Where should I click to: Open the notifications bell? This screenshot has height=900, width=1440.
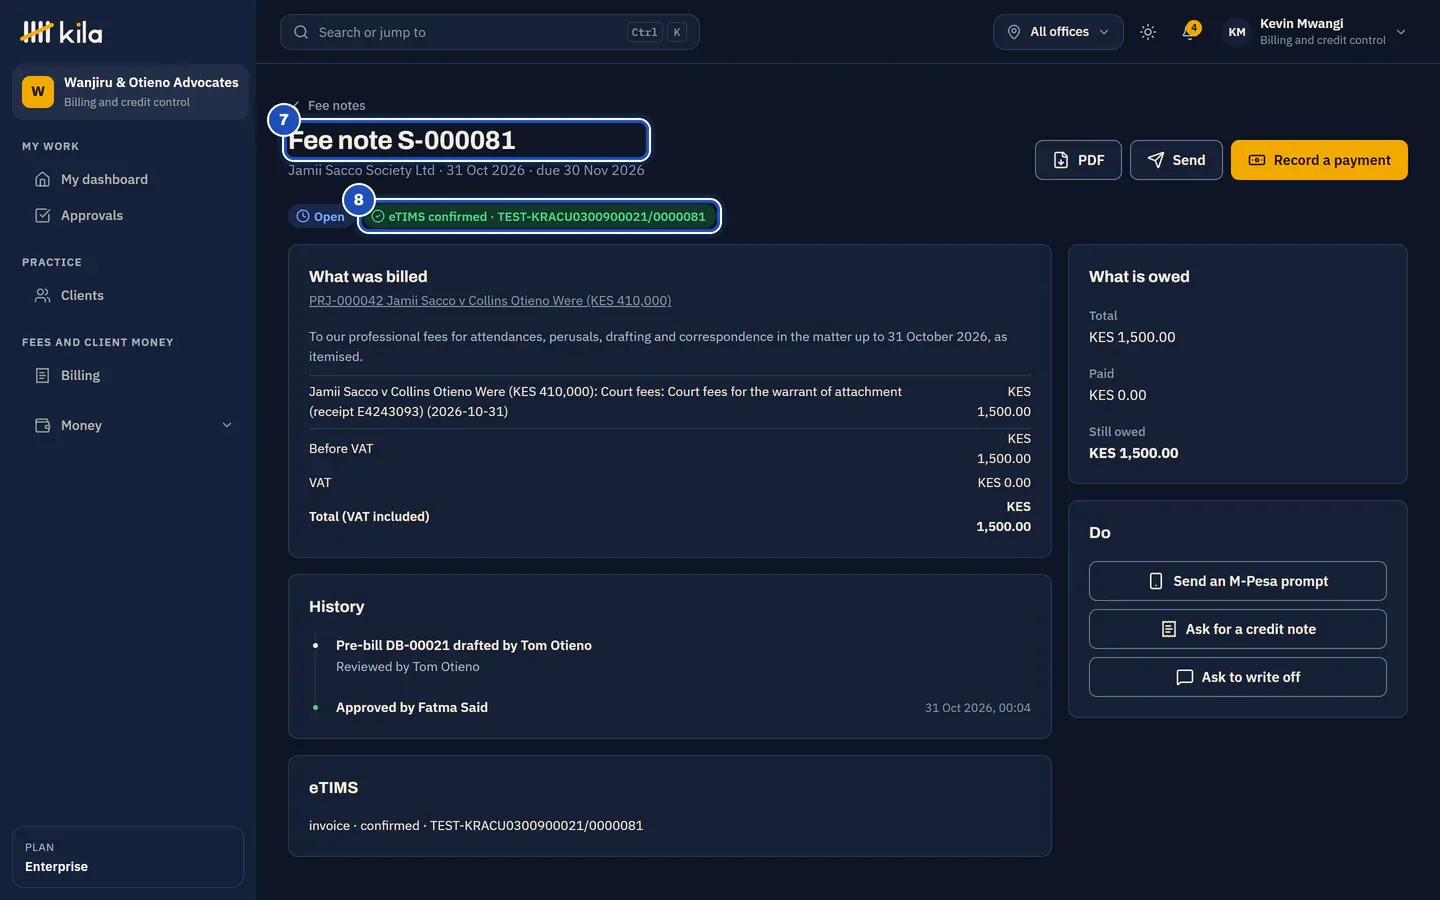[x=1189, y=32]
